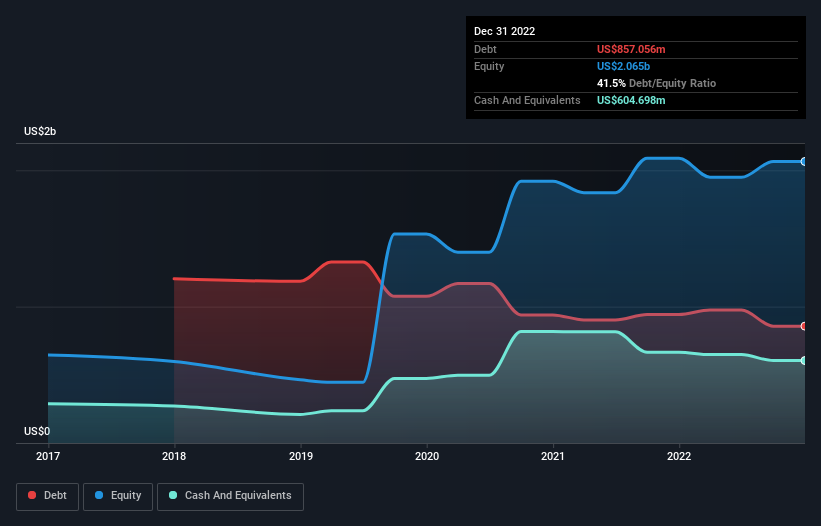Viewport: 821px width, 526px height.
Task: Toggle the Cash And Equivalents legend button
Action: click(230, 496)
